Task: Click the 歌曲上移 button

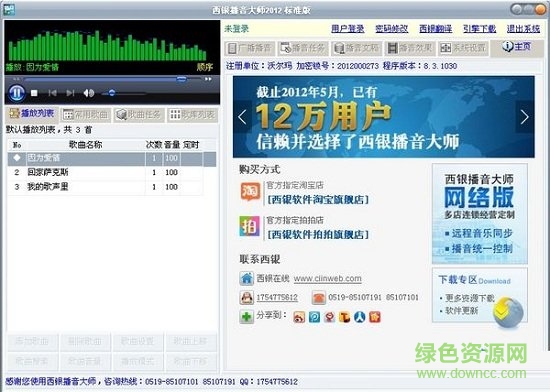Action: [191, 341]
